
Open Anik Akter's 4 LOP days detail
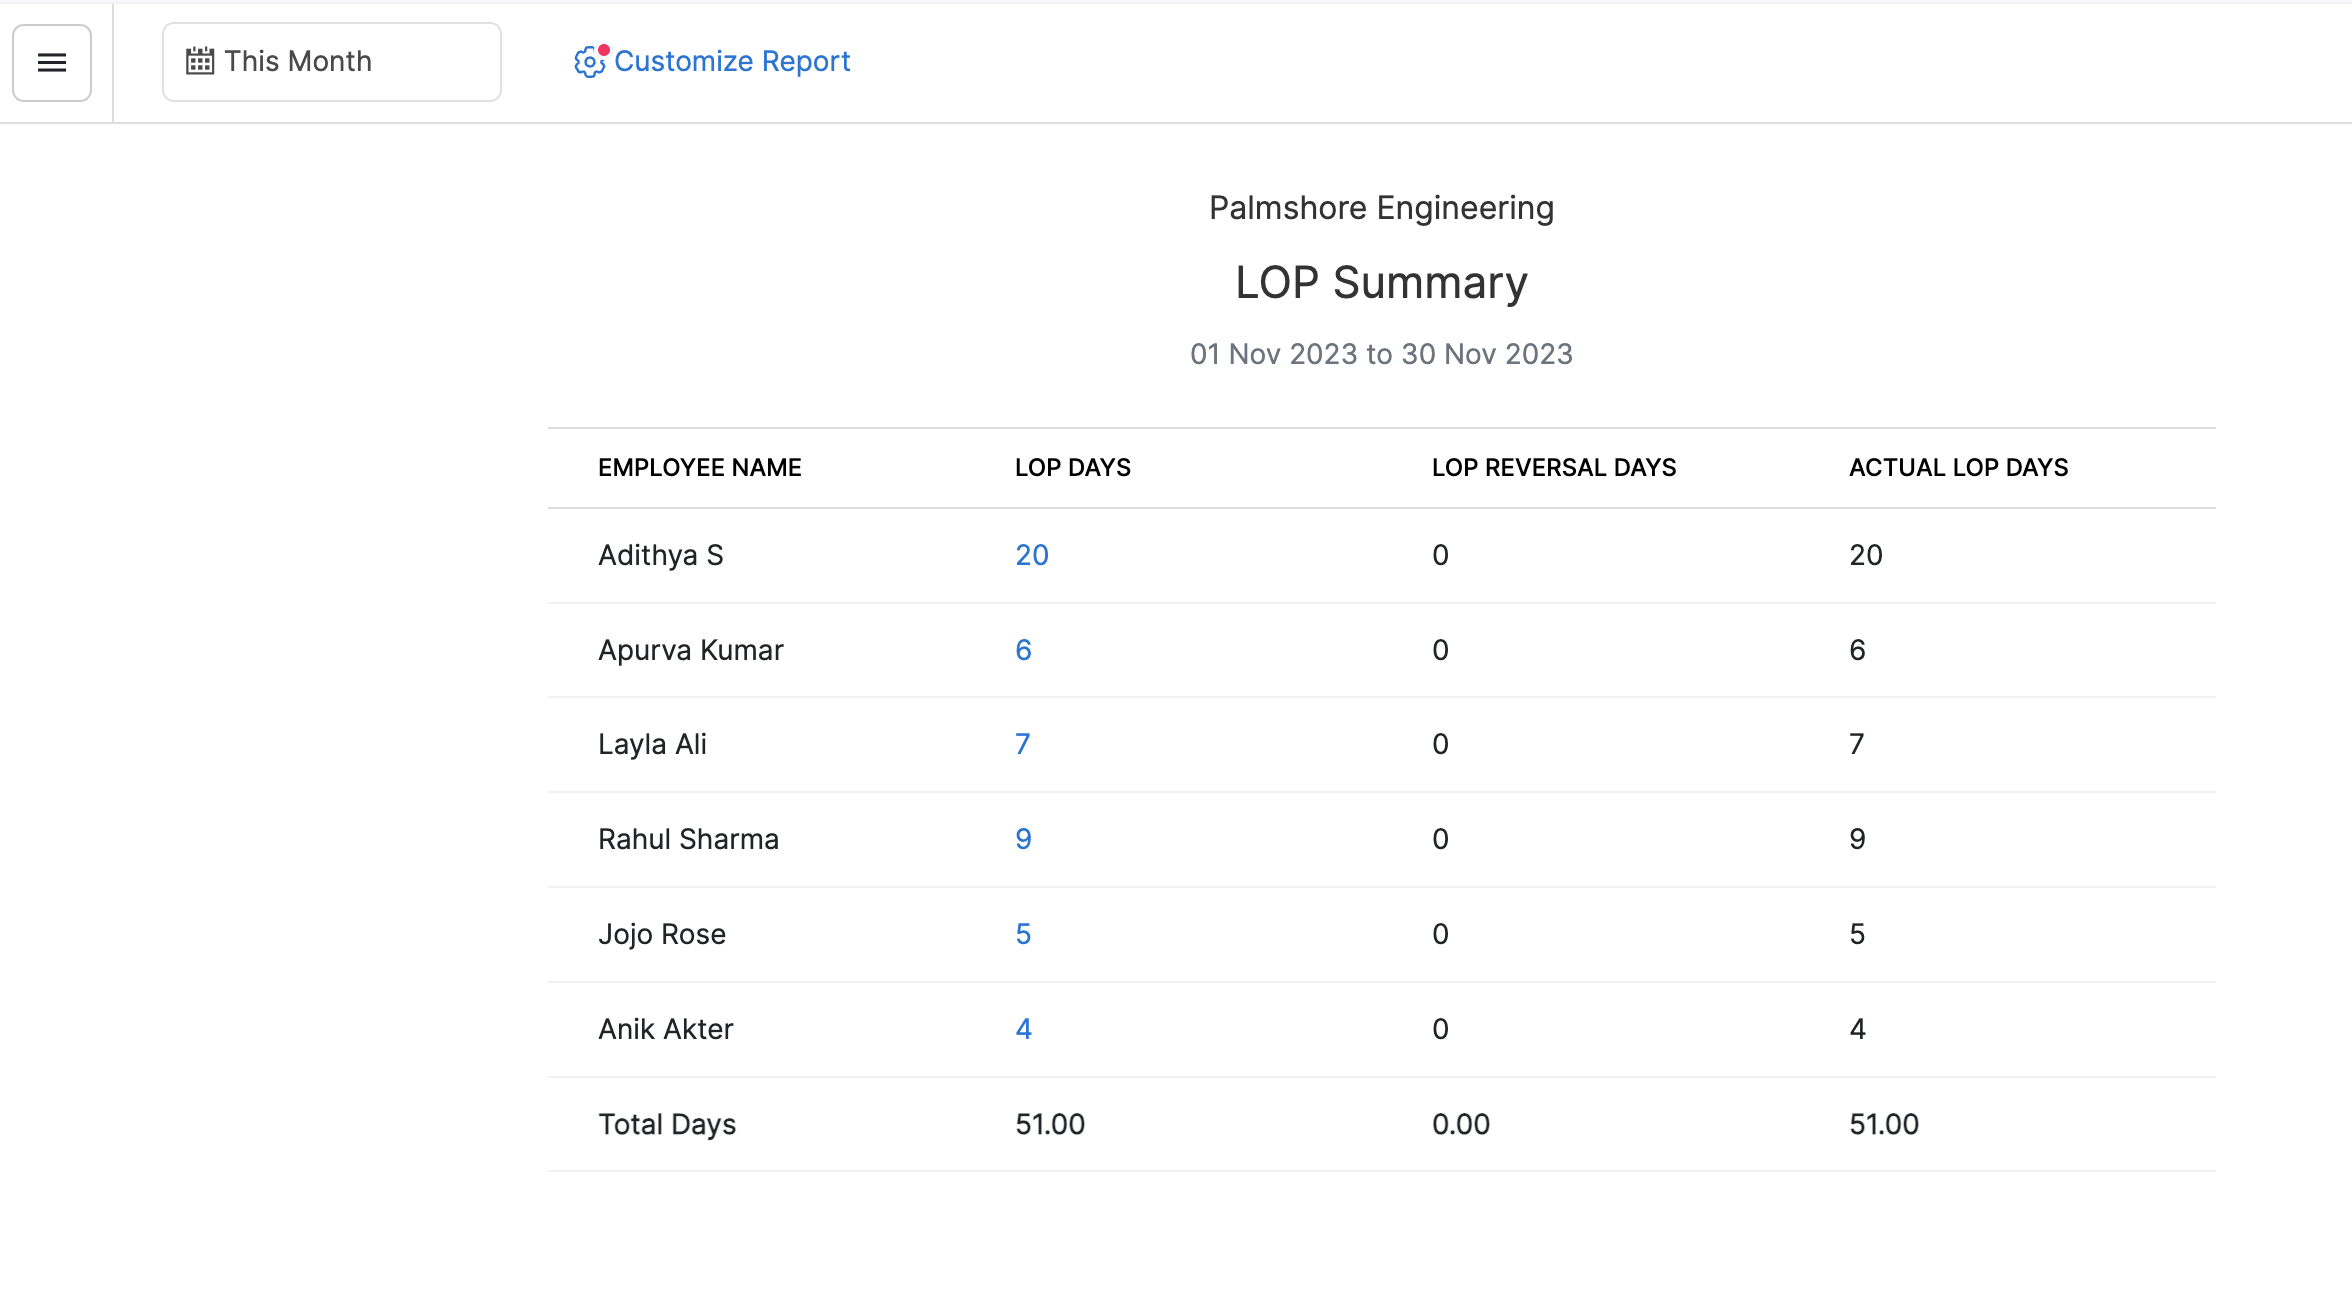click(x=1023, y=1028)
